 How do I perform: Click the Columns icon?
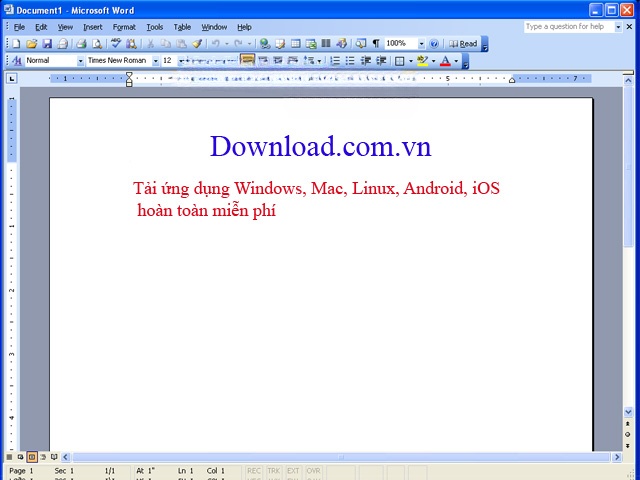click(326, 44)
